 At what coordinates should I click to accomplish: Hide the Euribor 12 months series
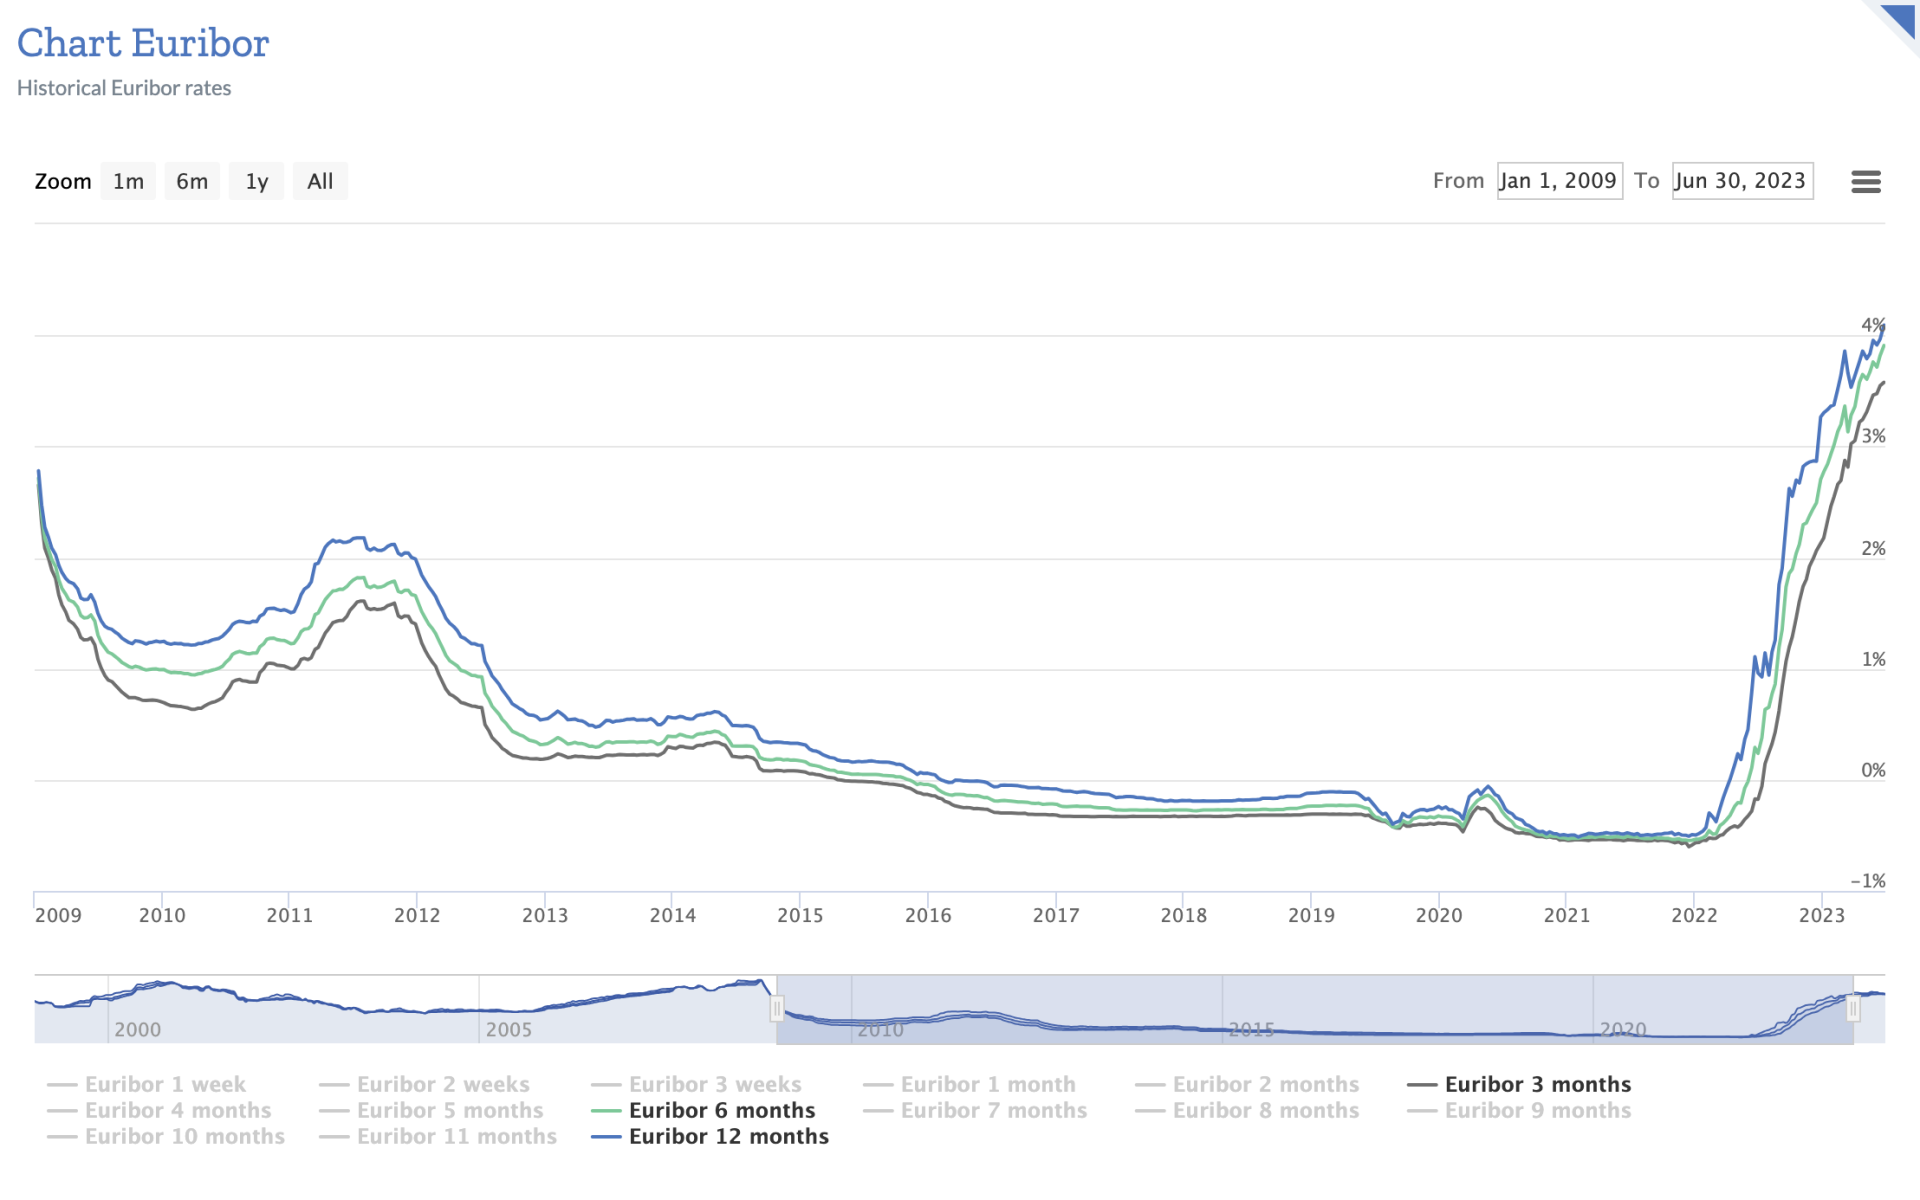(x=710, y=1136)
